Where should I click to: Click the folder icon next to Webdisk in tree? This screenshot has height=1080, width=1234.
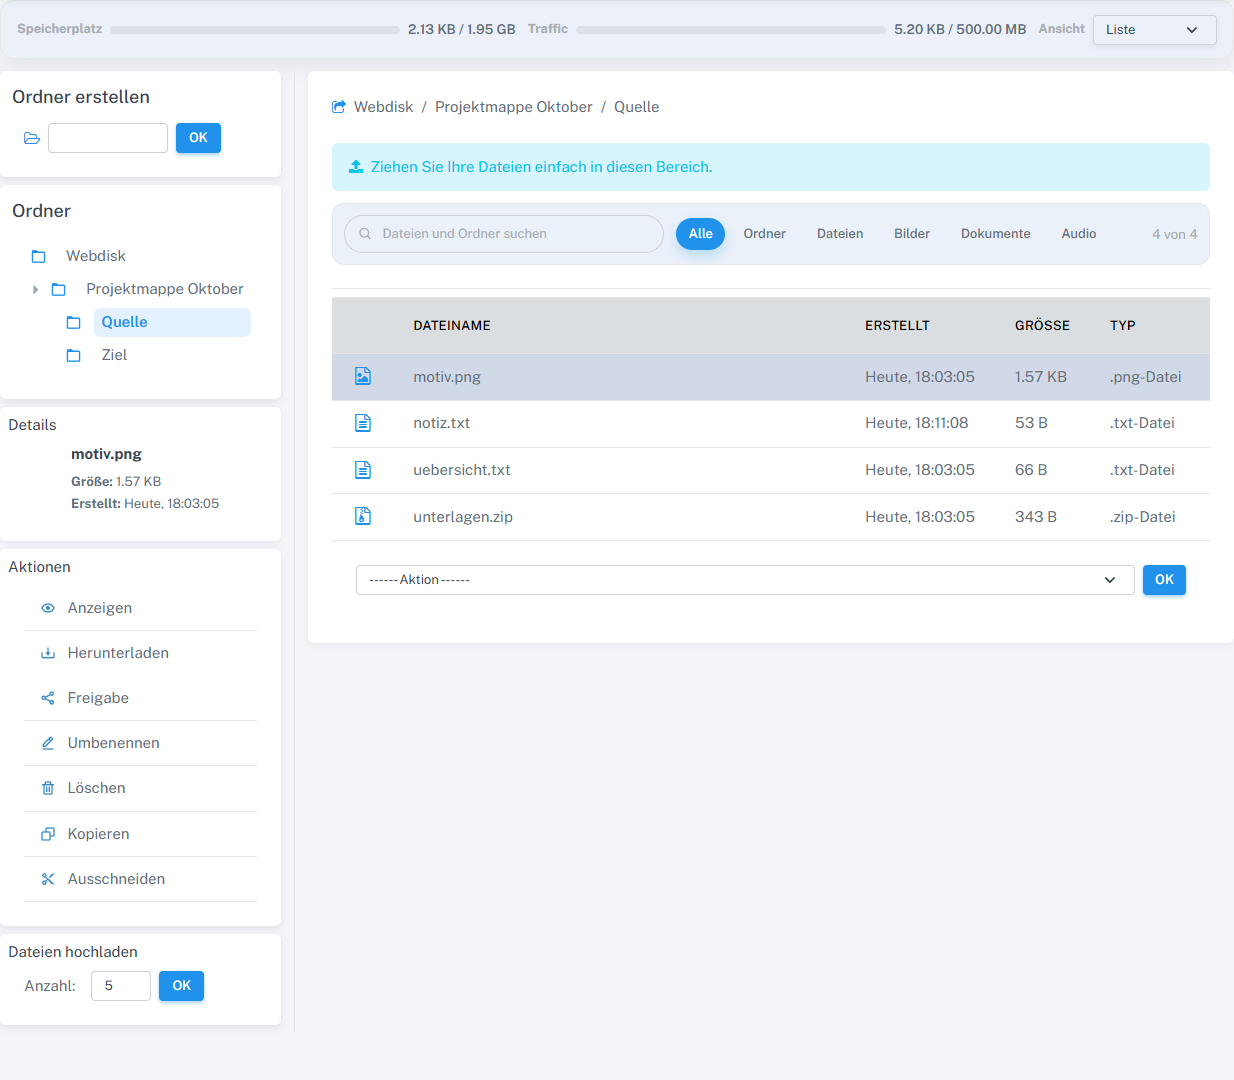click(39, 256)
